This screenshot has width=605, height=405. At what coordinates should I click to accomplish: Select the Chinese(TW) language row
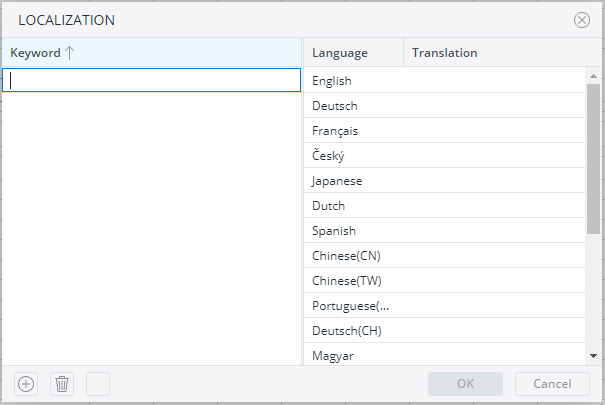coord(444,281)
